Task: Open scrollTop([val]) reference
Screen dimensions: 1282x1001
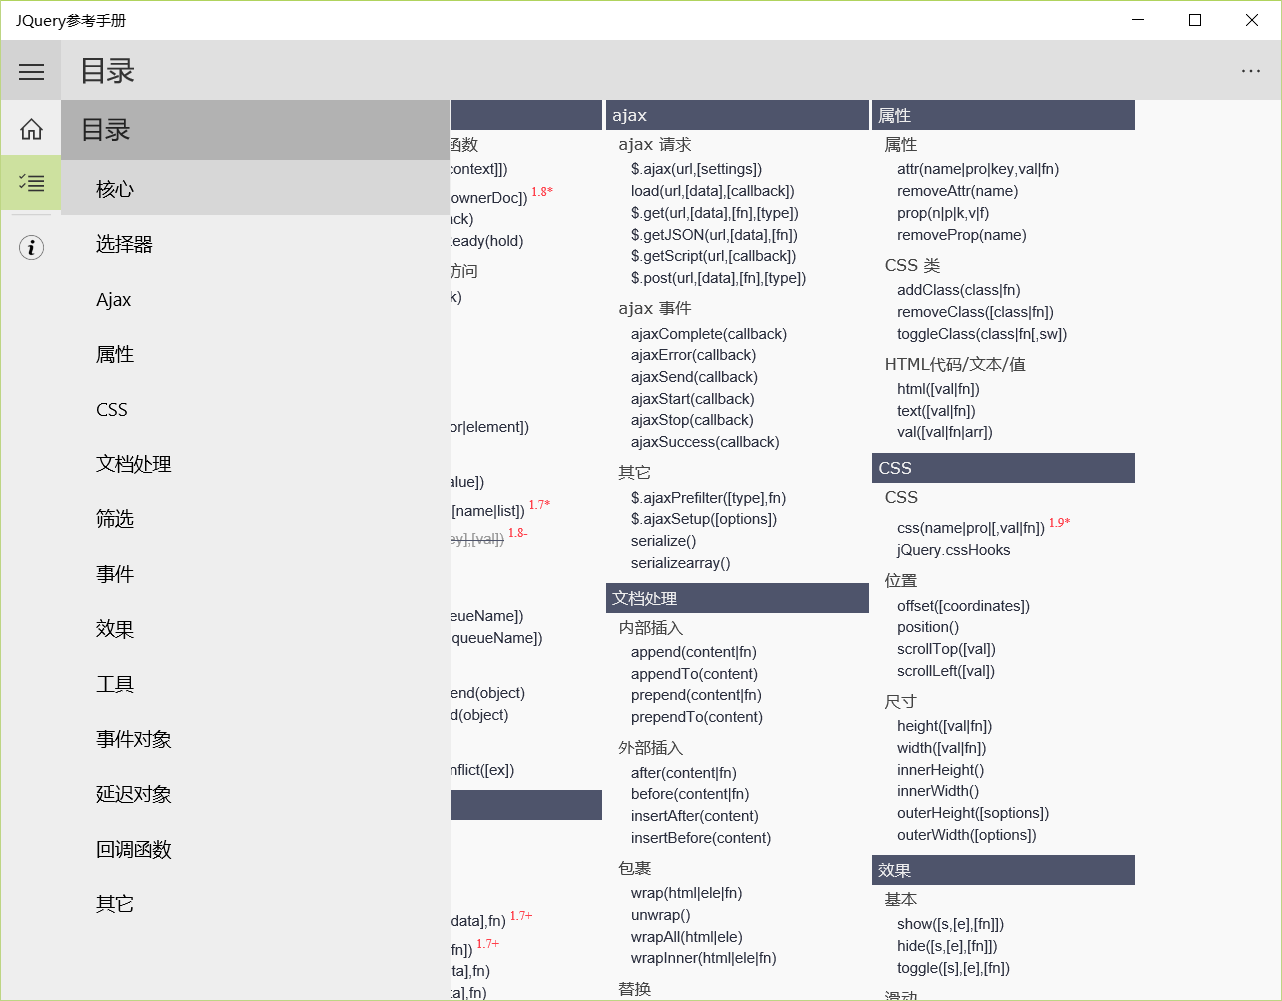Action: [x=947, y=649]
